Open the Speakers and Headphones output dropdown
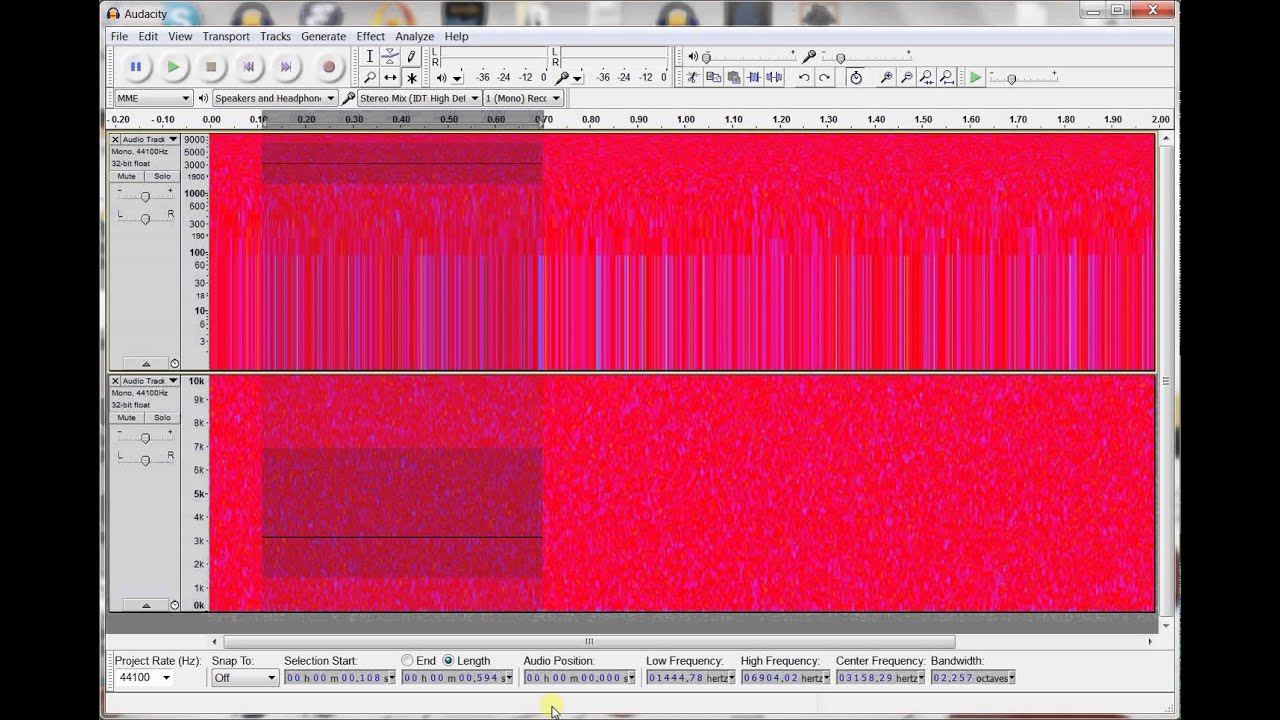This screenshot has height=720, width=1280. coord(274,98)
